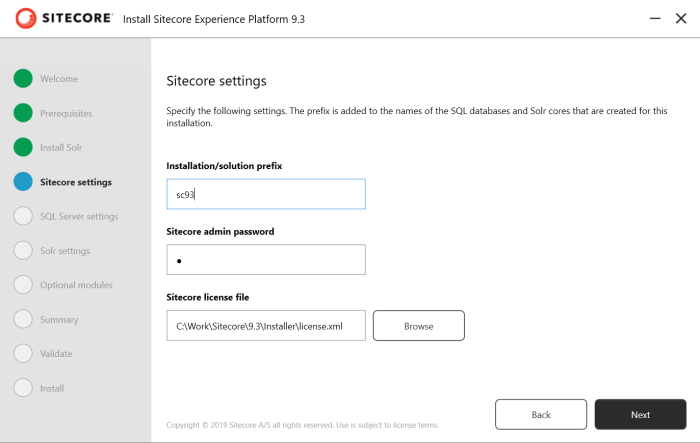Select the SQL Server settings step label
The width and height of the screenshot is (700, 443).
tap(79, 217)
